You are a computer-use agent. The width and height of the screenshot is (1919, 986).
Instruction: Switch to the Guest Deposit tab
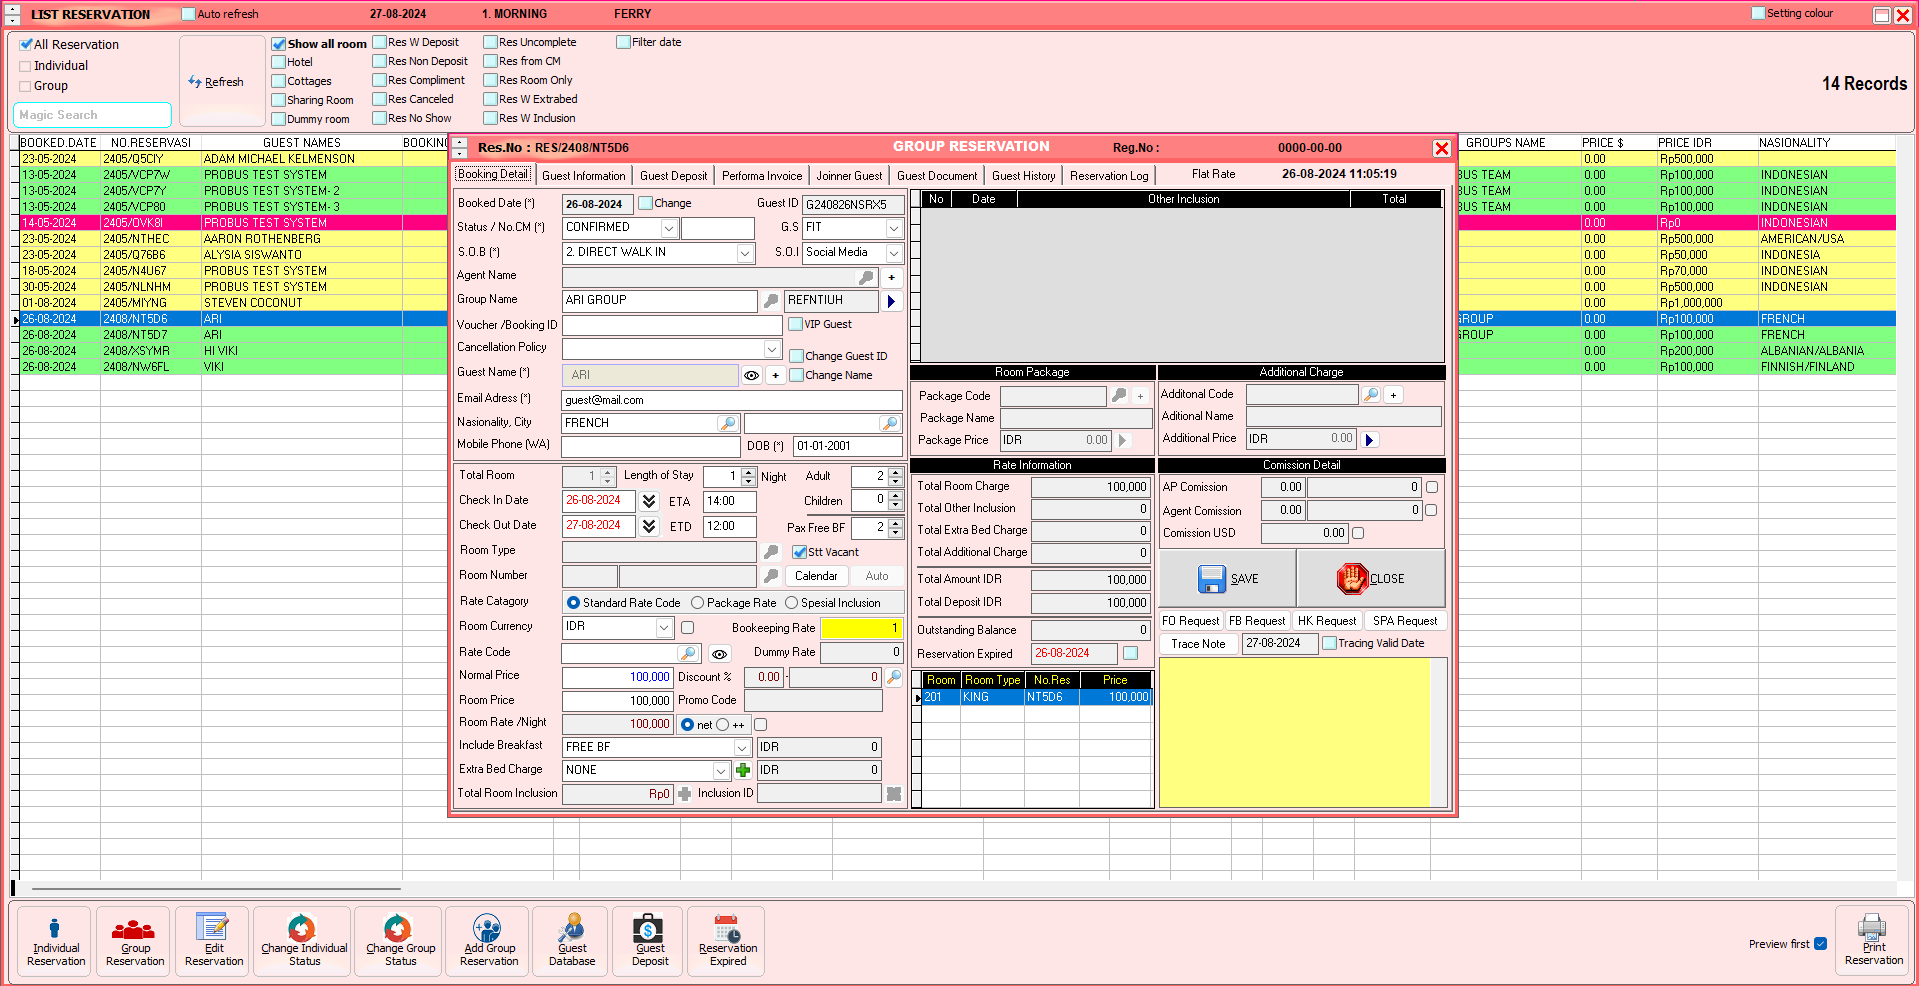pos(673,176)
